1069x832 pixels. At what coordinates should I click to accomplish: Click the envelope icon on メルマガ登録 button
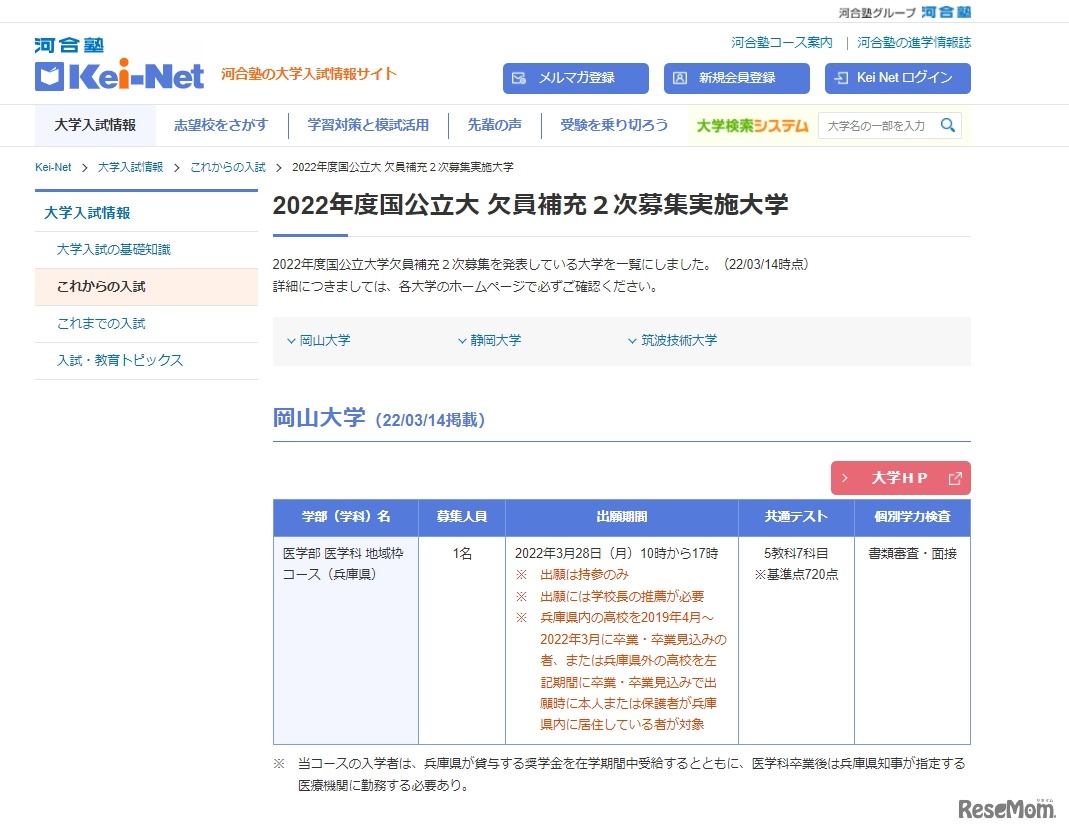[517, 77]
